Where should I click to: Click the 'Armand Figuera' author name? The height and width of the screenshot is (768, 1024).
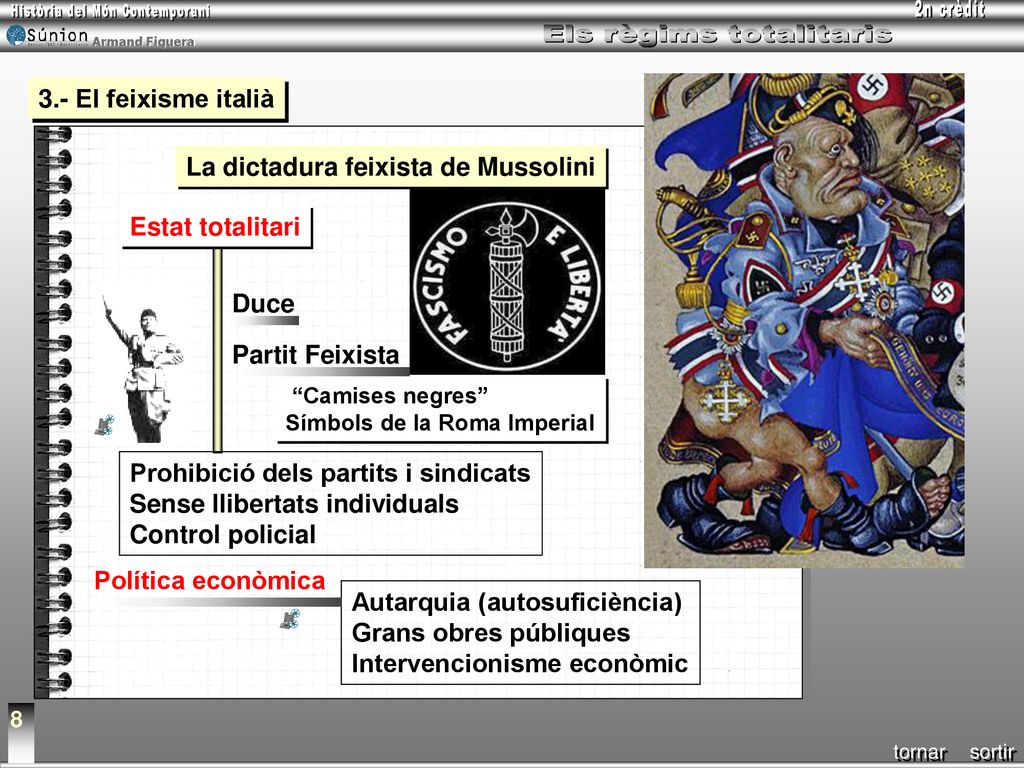tap(143, 42)
